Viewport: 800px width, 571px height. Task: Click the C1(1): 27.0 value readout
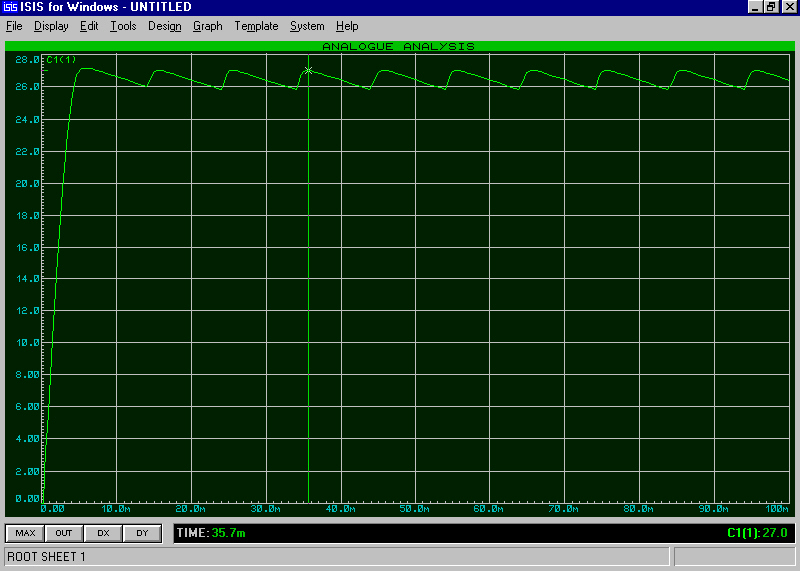pyautogui.click(x=757, y=533)
